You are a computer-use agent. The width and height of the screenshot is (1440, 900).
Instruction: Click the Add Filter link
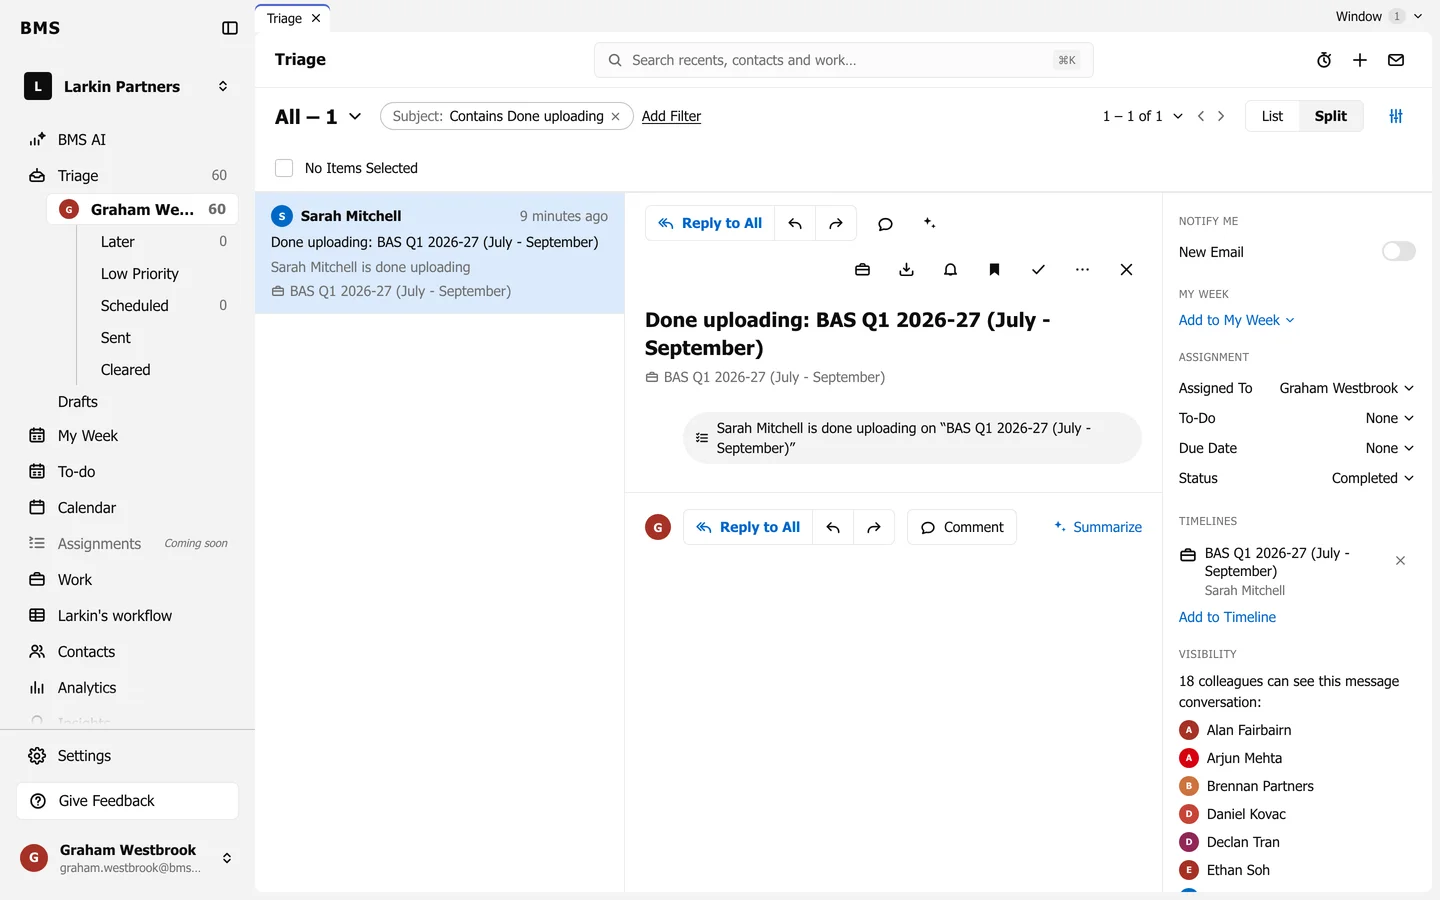pos(671,116)
